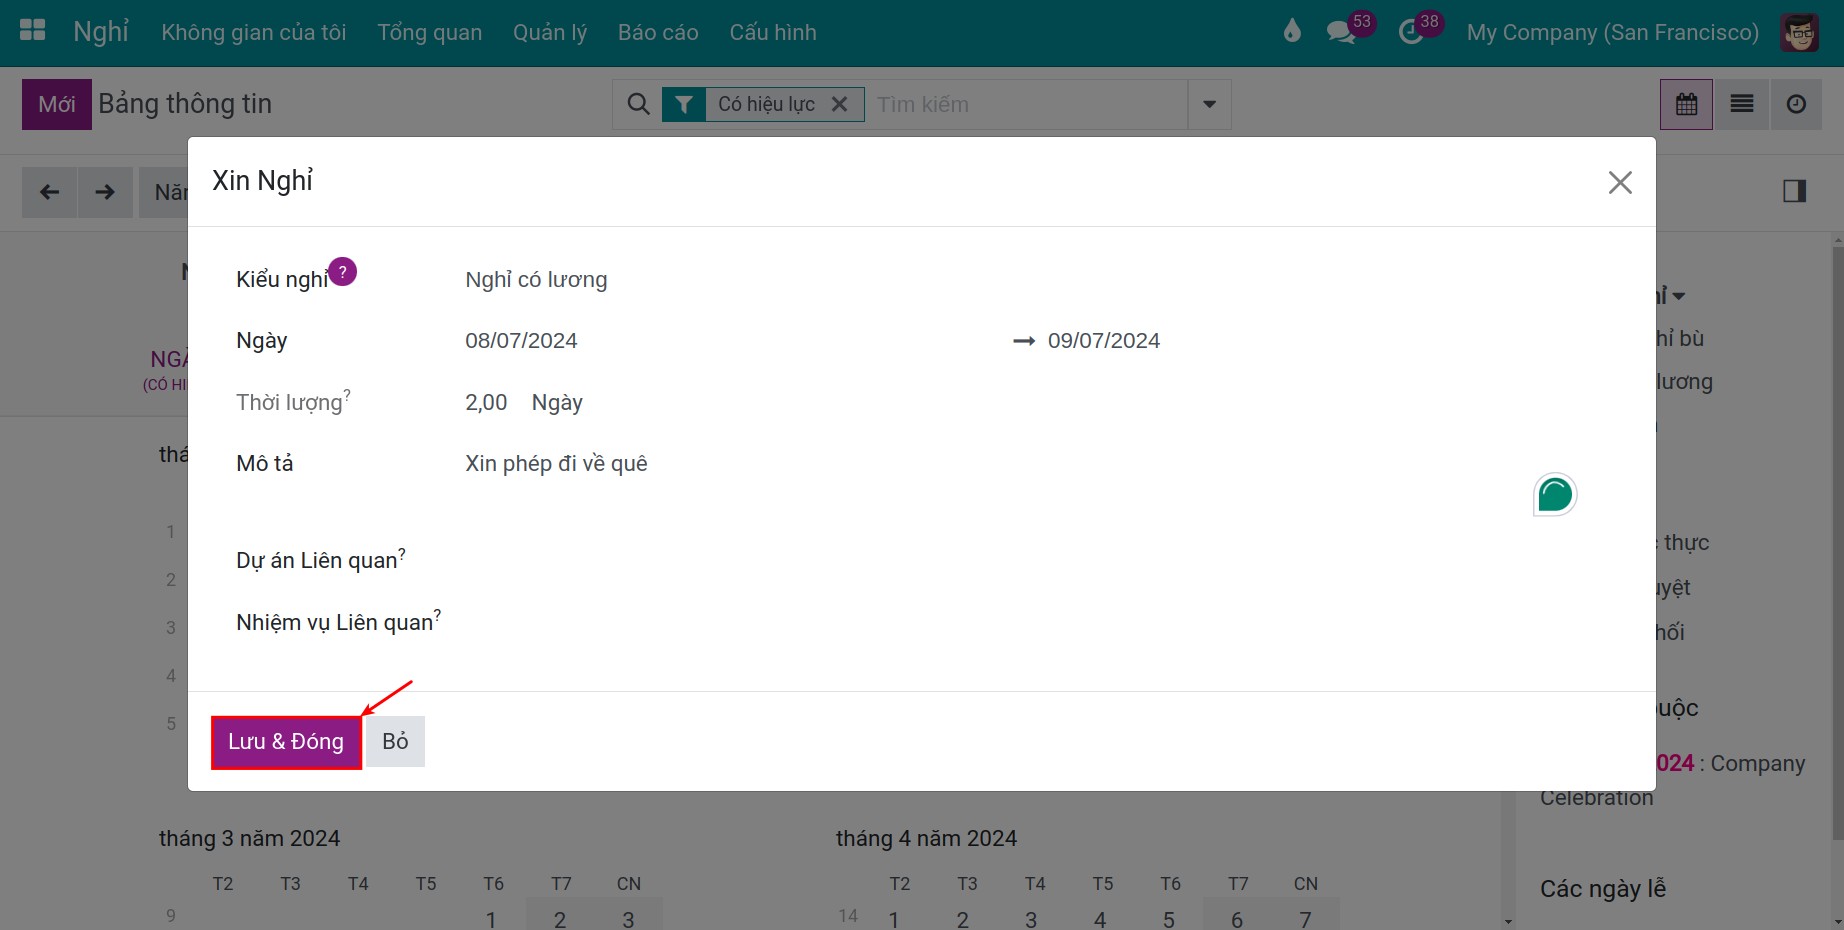
Task: Edit the end date 09/07/2024
Action: point(1104,341)
